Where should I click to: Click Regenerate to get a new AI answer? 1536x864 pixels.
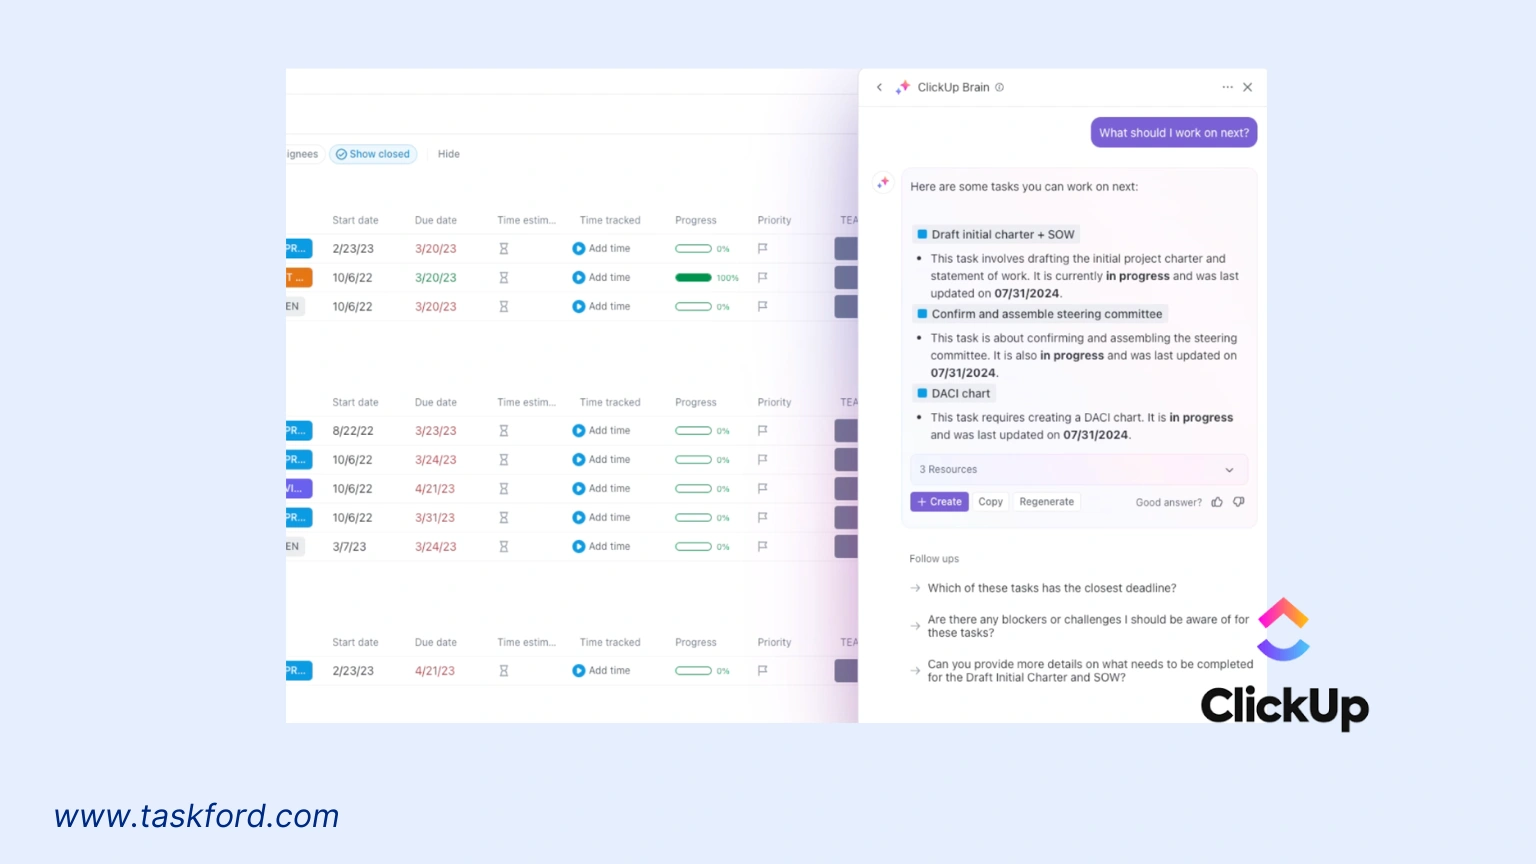tap(1046, 501)
